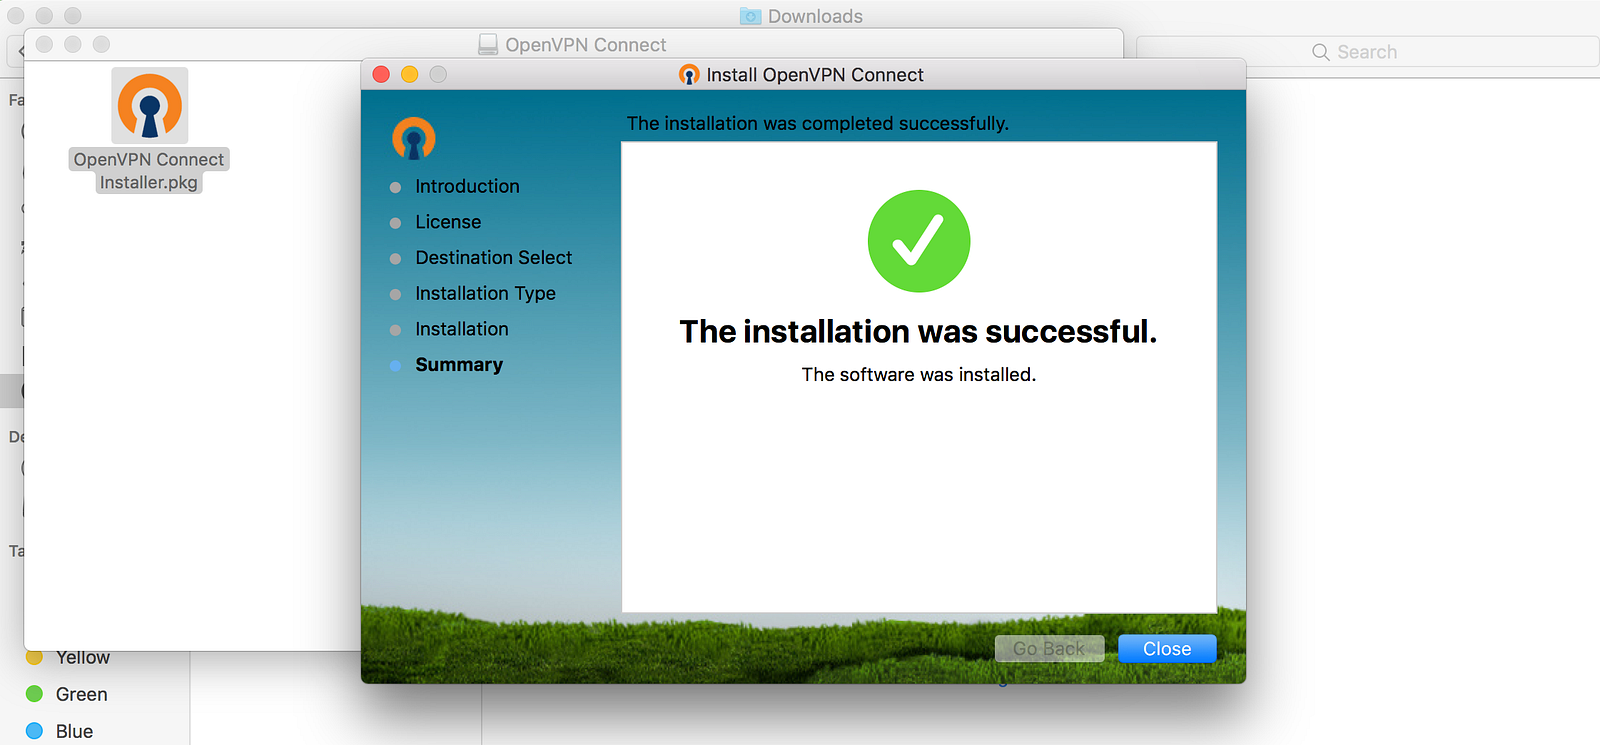This screenshot has width=1600, height=745.
Task: Select the Blue tag in Finder sidebar
Action: pyautogui.click(x=60, y=731)
